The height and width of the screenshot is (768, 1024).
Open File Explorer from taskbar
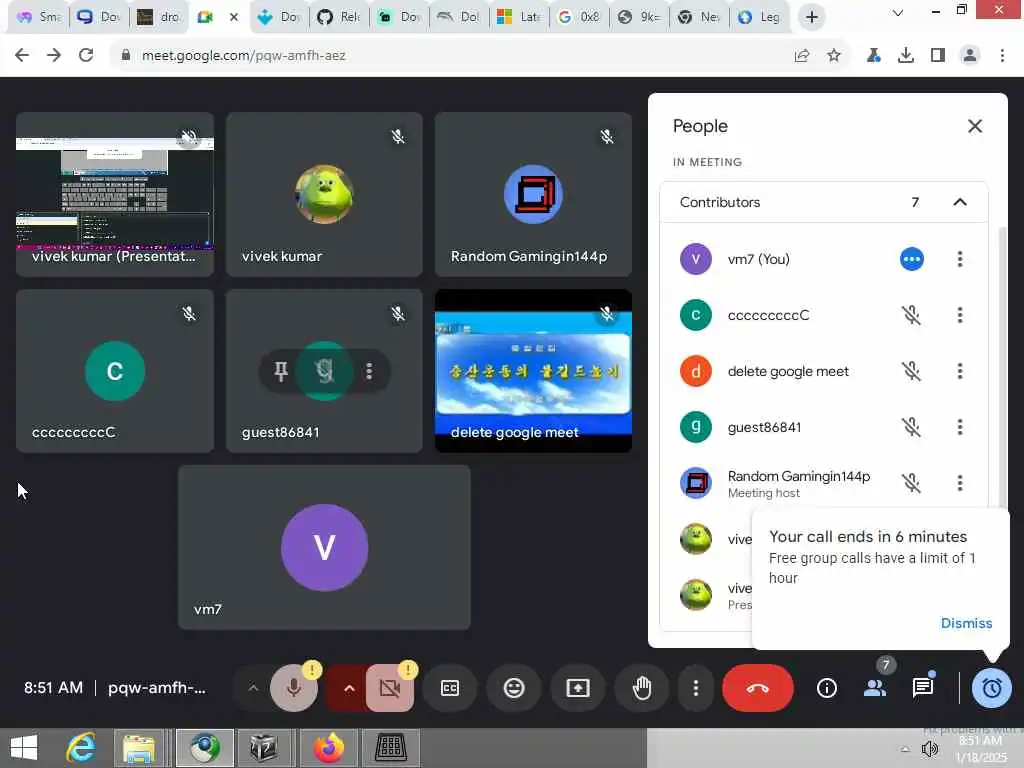[x=139, y=748]
